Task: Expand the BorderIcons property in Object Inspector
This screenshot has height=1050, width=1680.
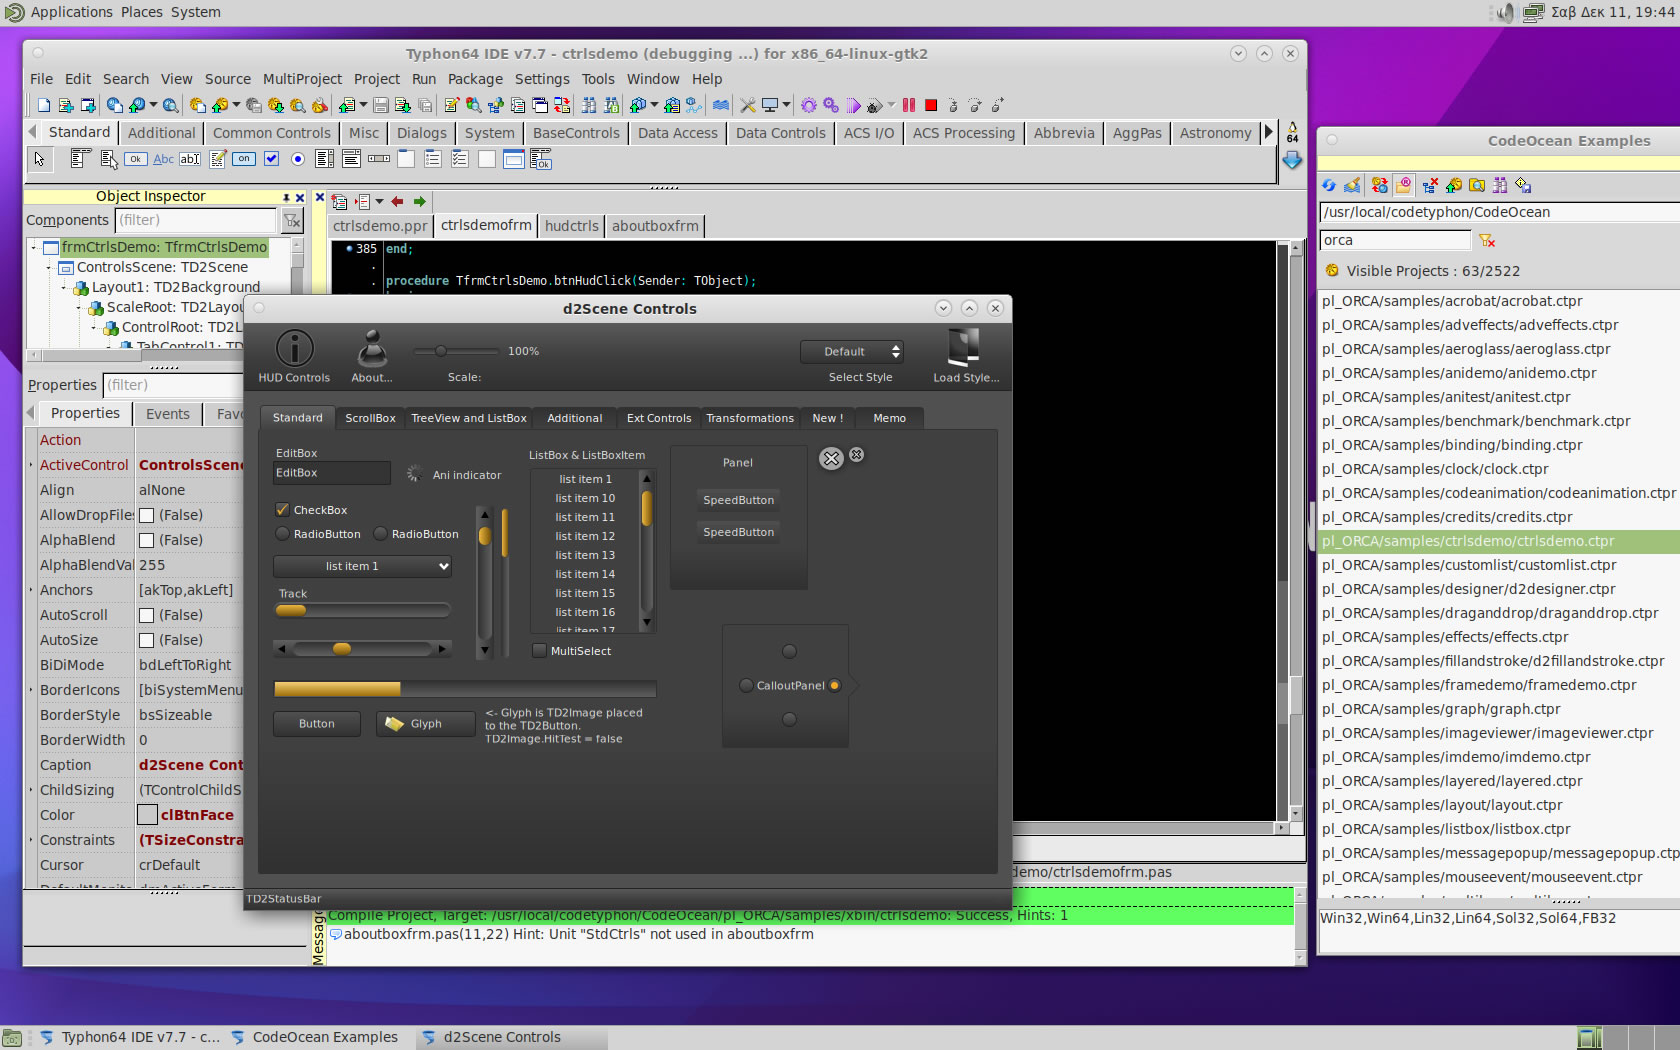Action: point(31,690)
